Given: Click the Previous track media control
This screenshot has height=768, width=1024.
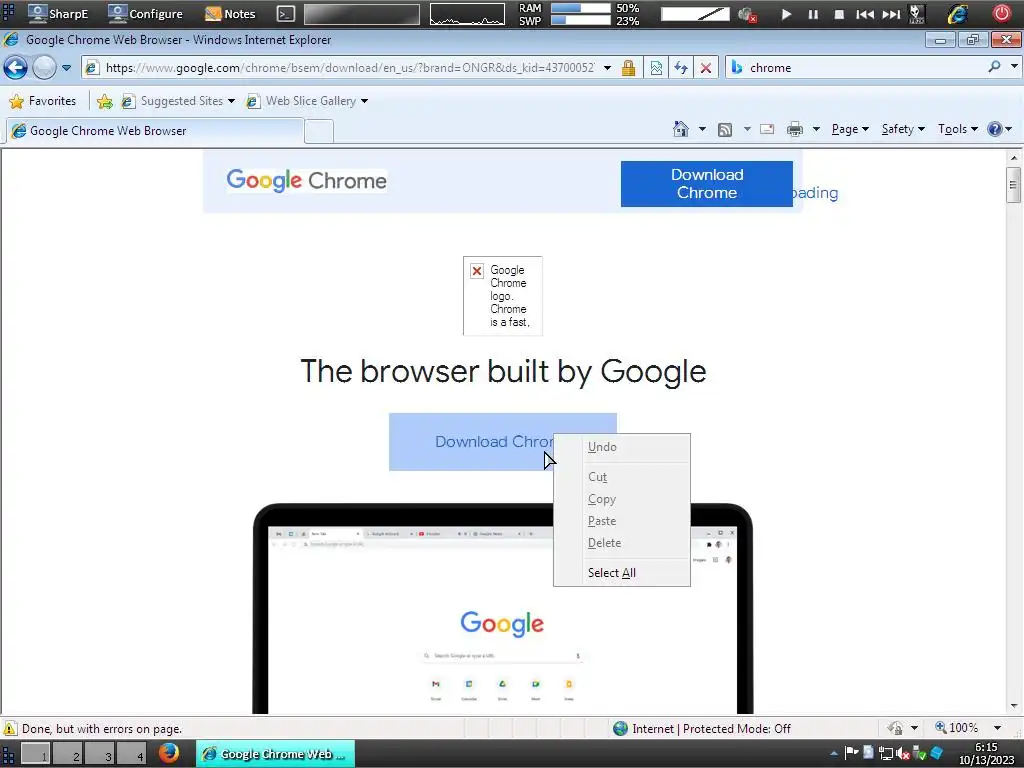Looking at the screenshot, I should (865, 14).
